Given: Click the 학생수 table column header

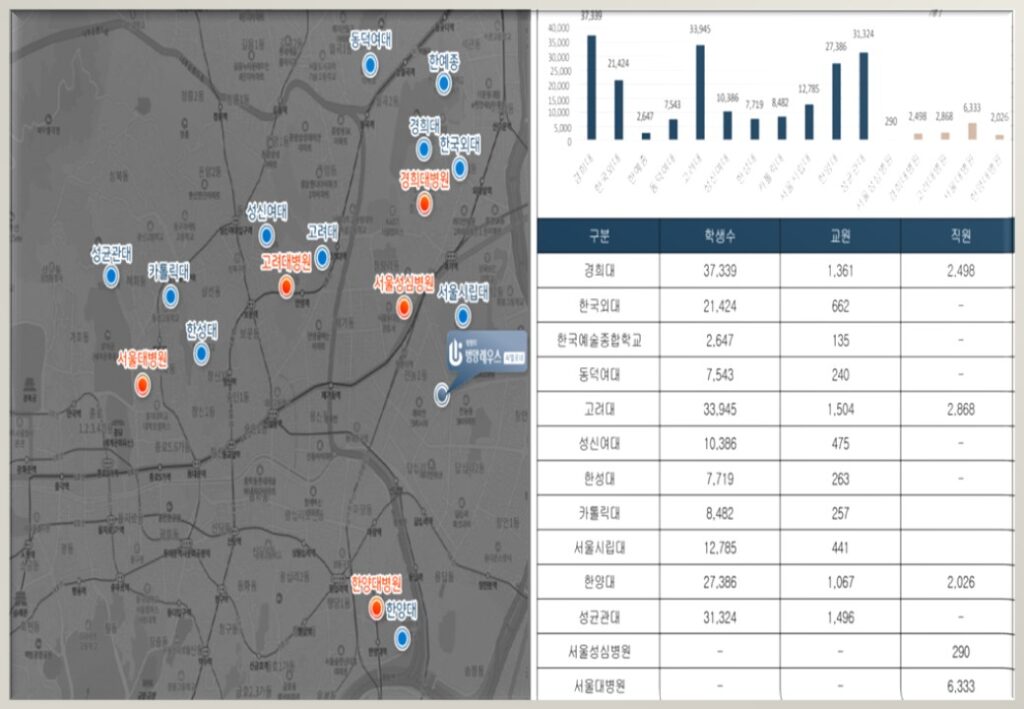Looking at the screenshot, I should pyautogui.click(x=719, y=236).
